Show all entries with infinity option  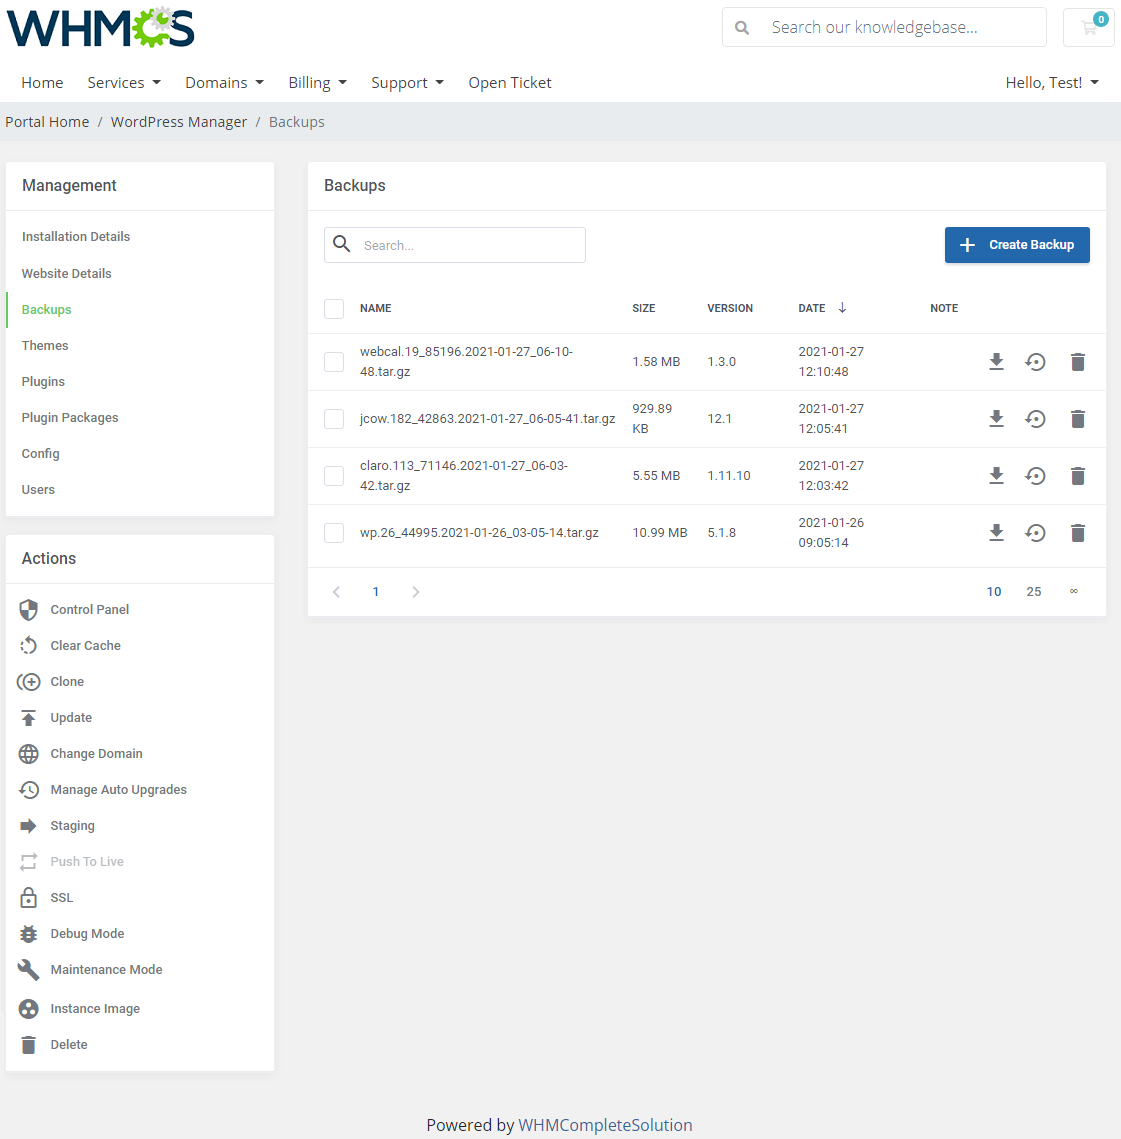click(1074, 591)
